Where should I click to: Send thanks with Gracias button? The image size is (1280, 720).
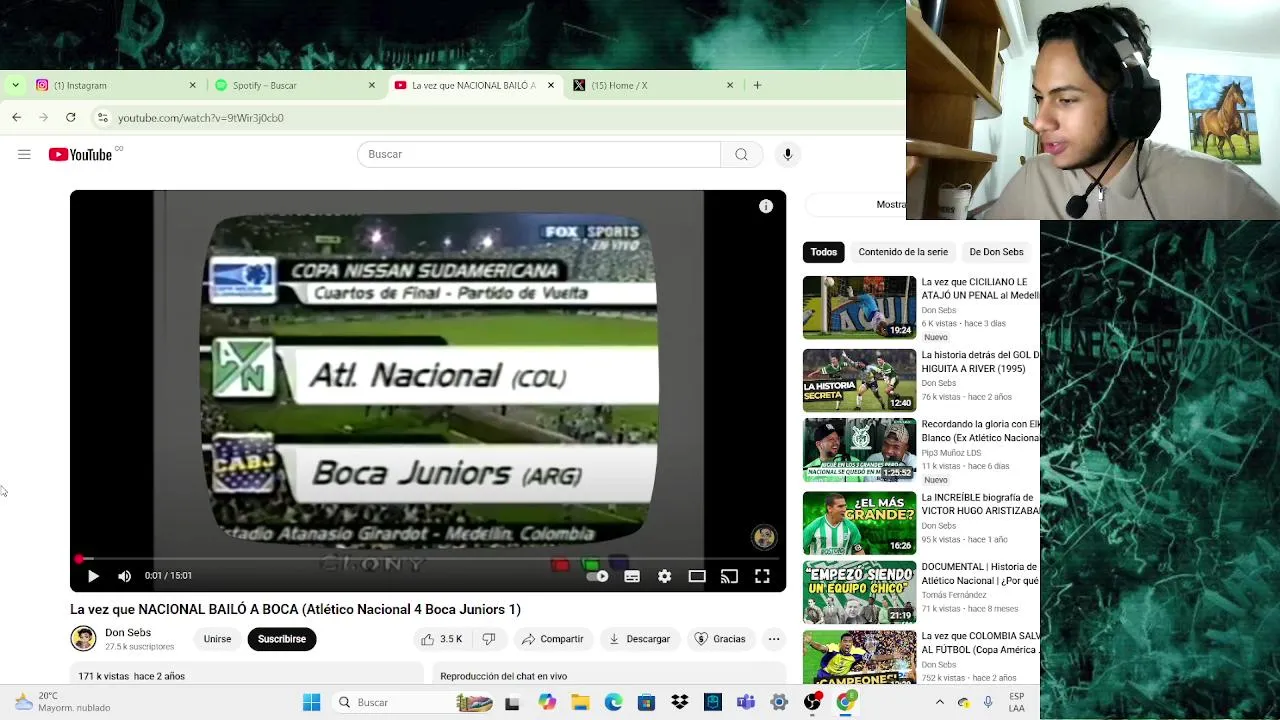coord(720,639)
